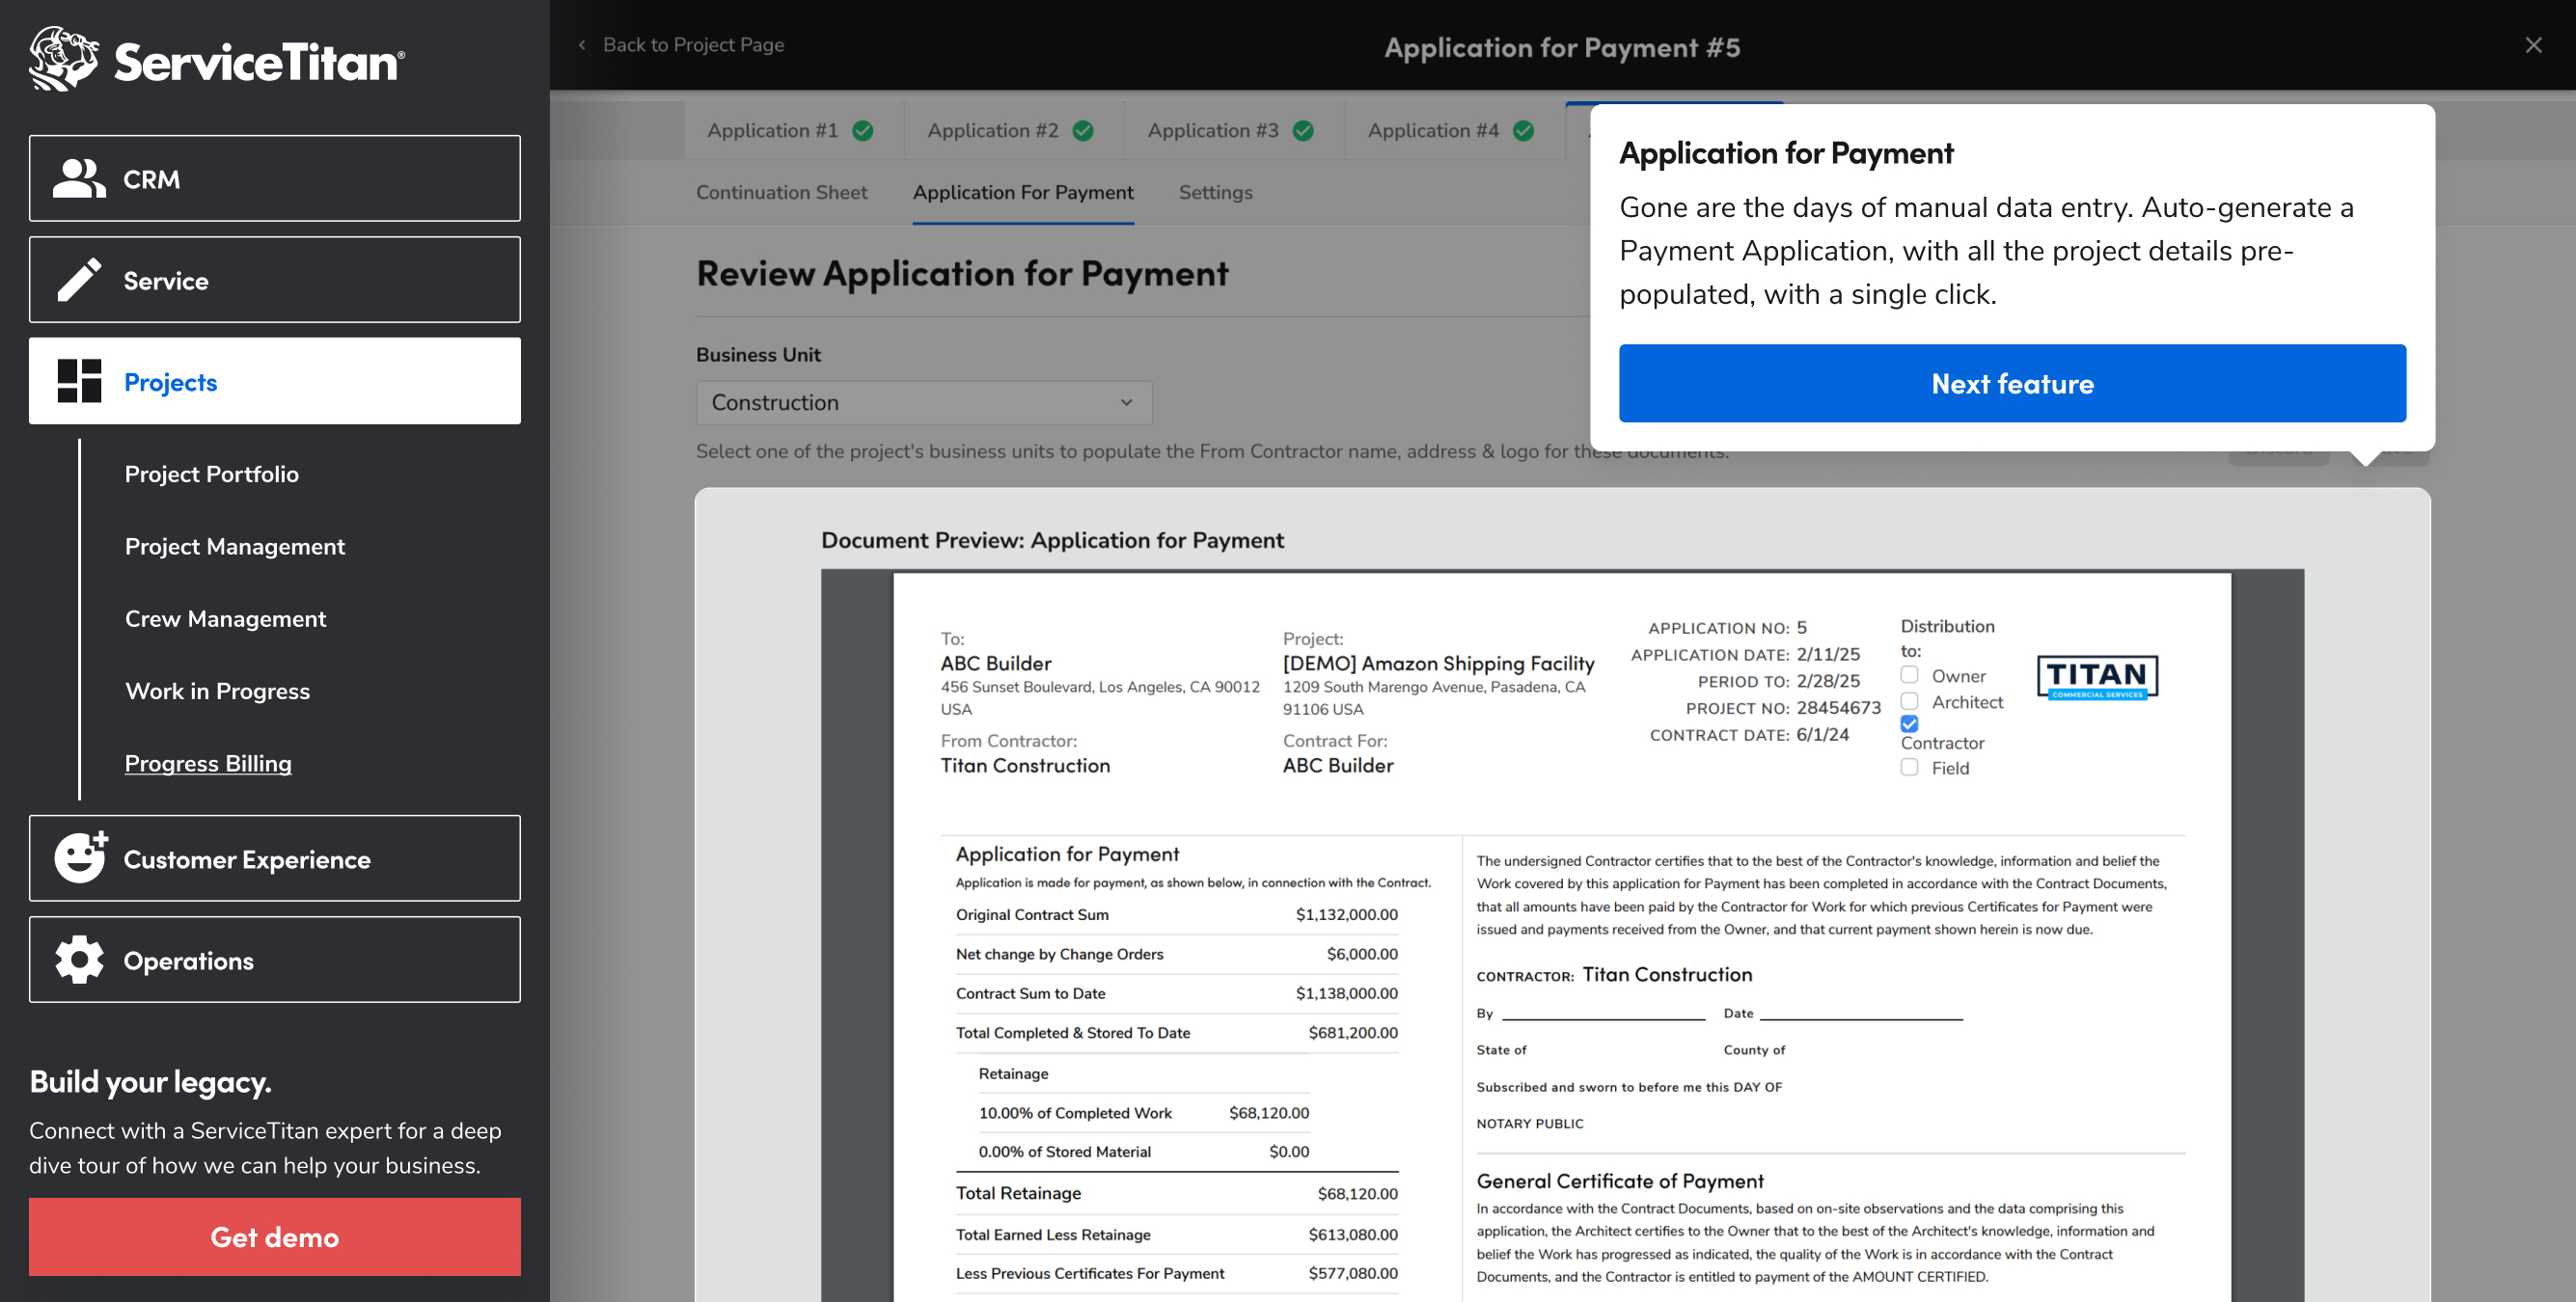Check the Architect distribution checkbox
This screenshot has height=1302, width=2576.
point(1909,701)
